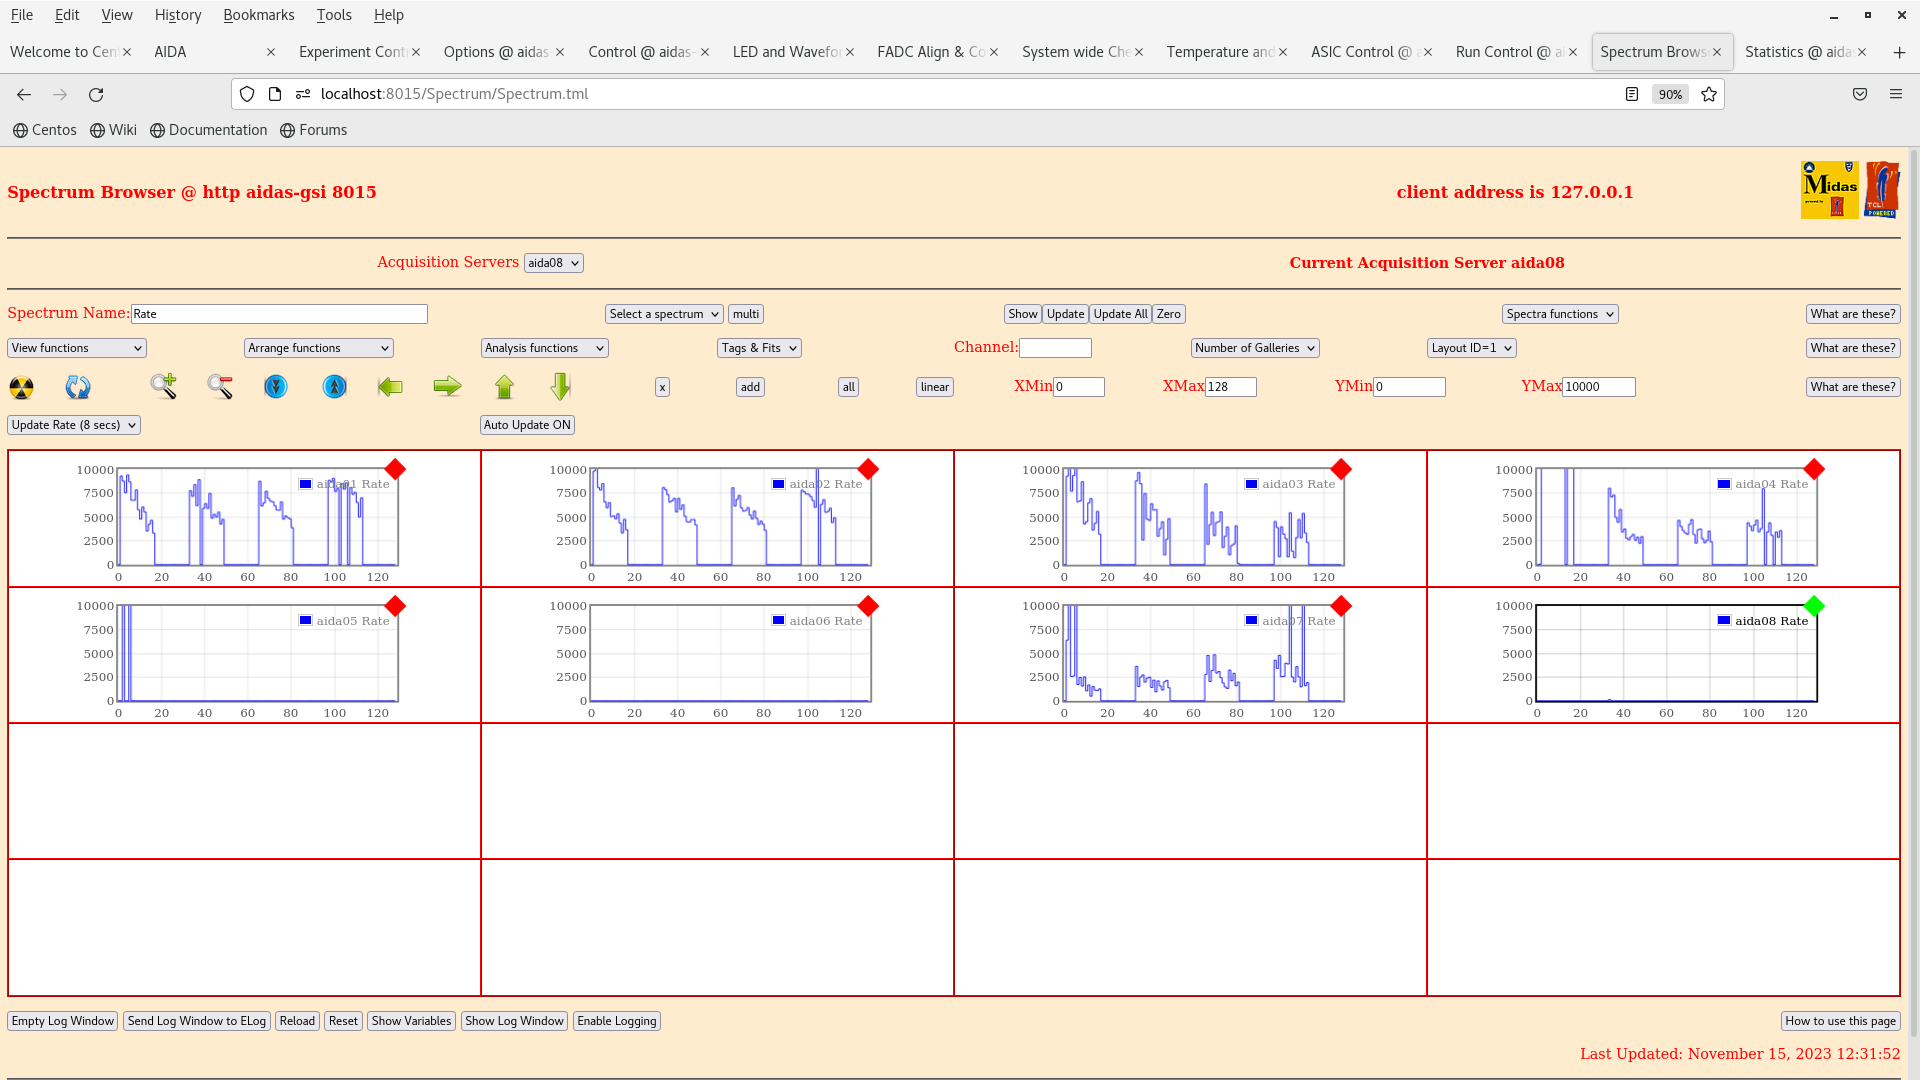The image size is (1920, 1080).
Task: Click the green right arrow icon
Action: [x=447, y=386]
